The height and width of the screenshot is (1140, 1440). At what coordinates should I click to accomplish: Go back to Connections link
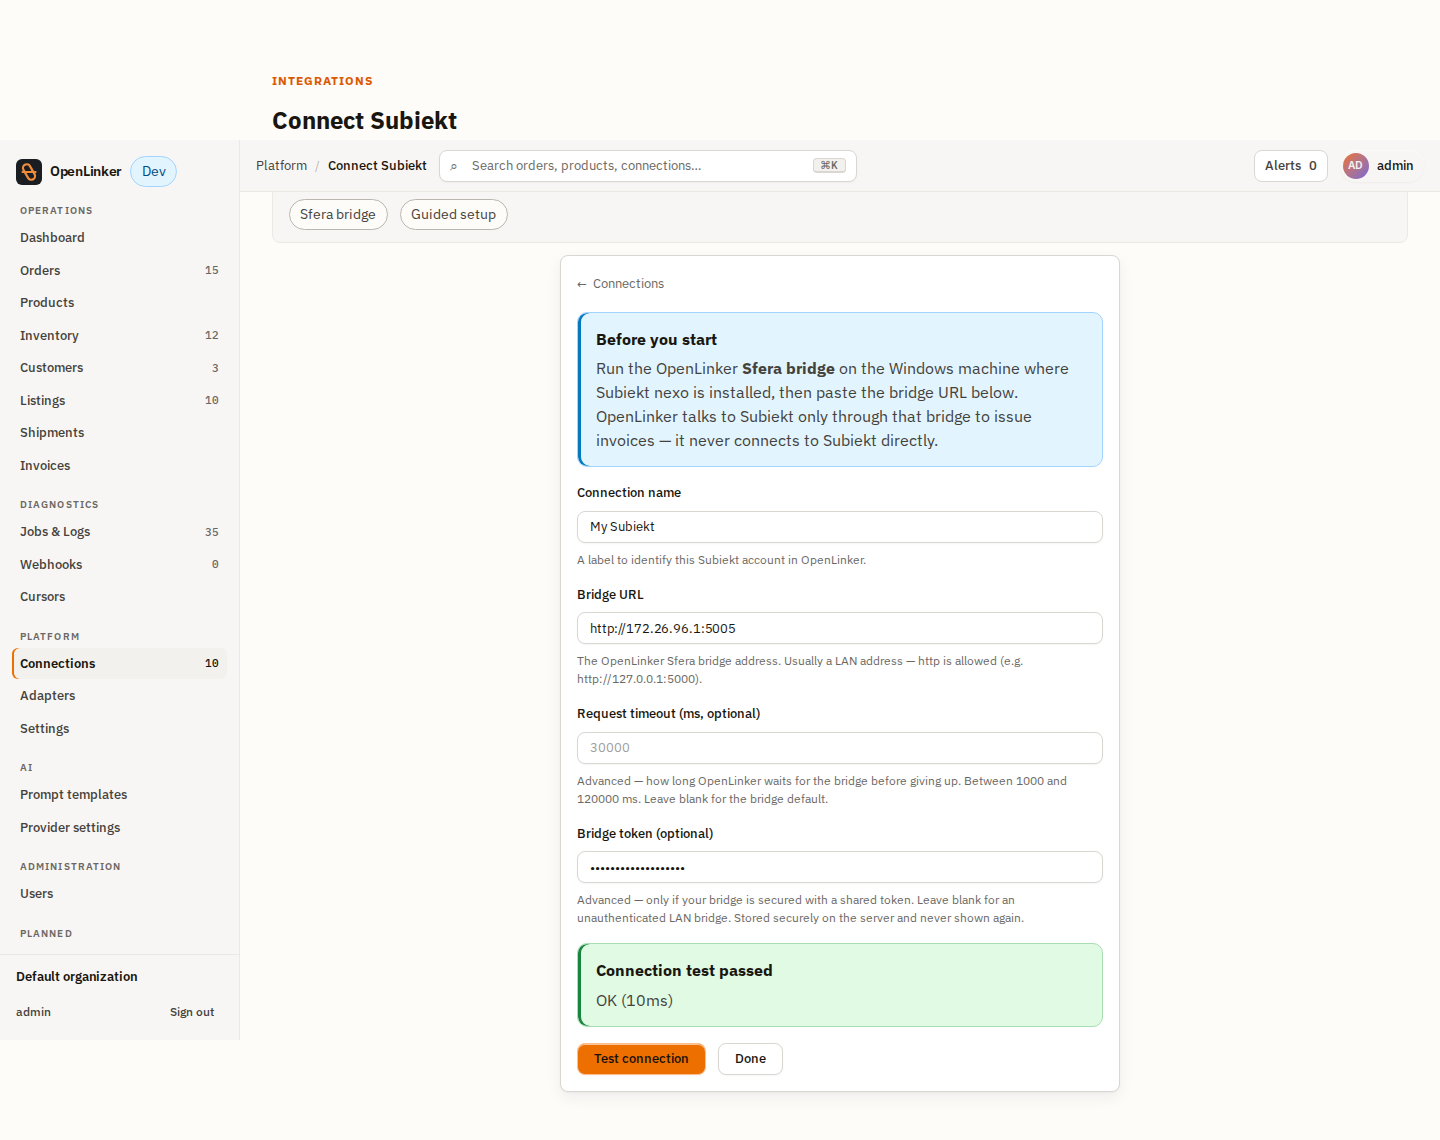pyautogui.click(x=620, y=284)
